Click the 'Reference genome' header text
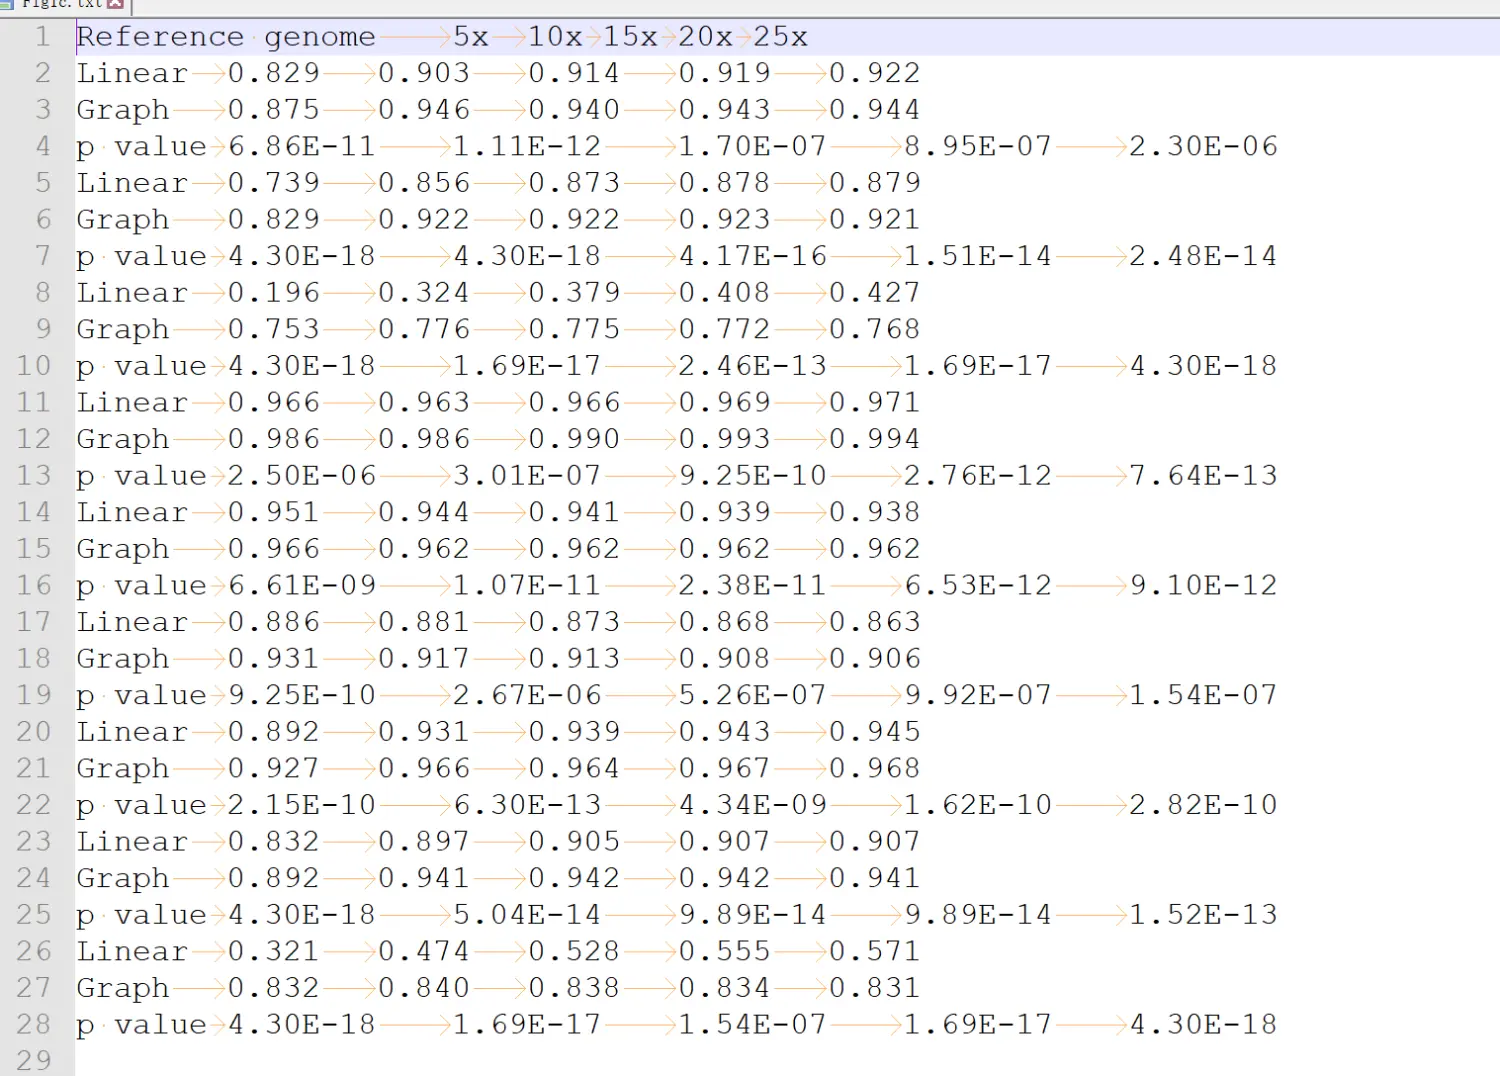Image resolution: width=1500 pixels, height=1076 pixels. tap(225, 37)
